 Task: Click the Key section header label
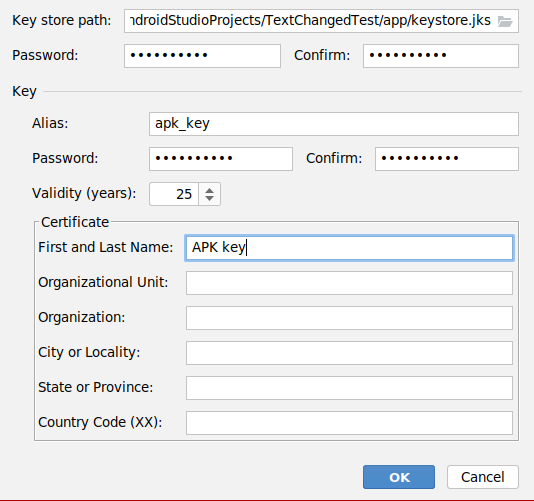click(24, 91)
